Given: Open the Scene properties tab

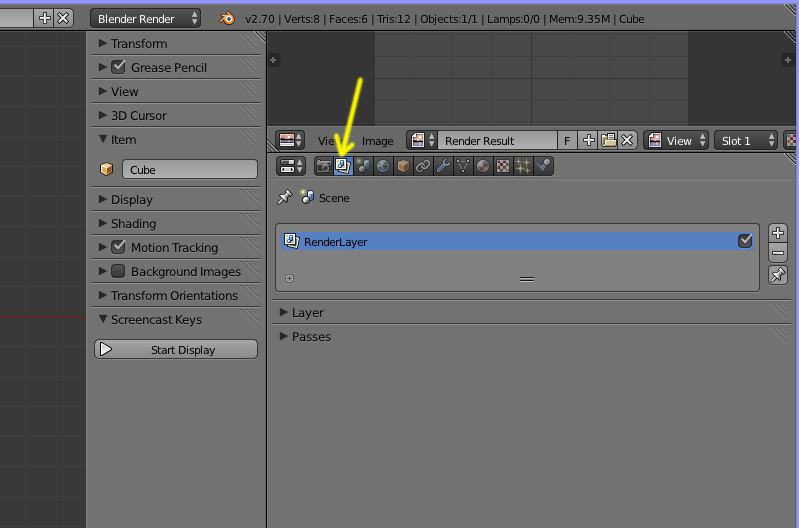Looking at the screenshot, I should pyautogui.click(x=363, y=166).
